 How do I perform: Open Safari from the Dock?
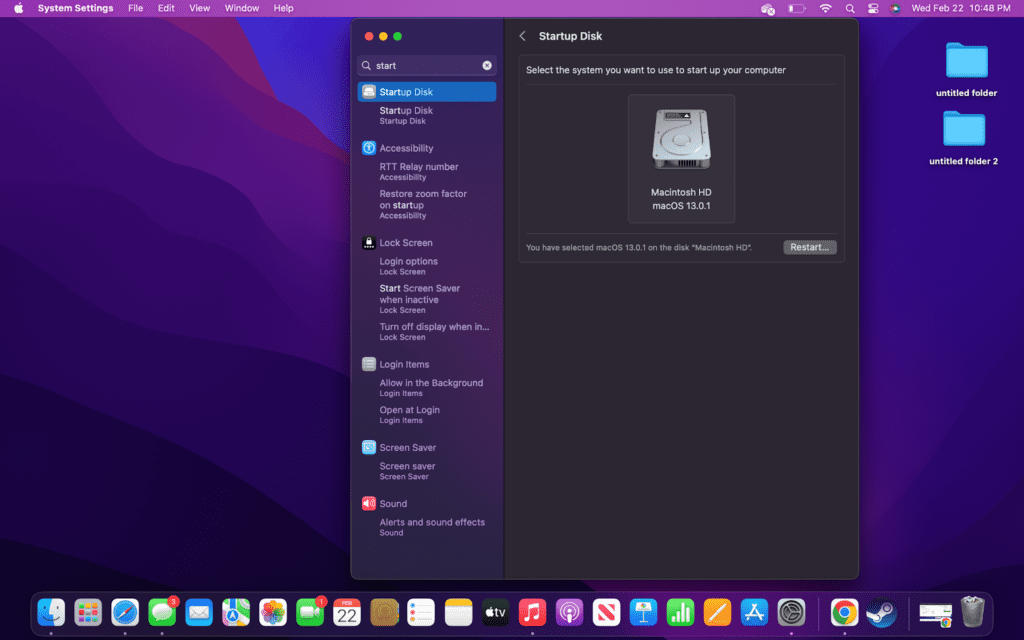click(125, 613)
